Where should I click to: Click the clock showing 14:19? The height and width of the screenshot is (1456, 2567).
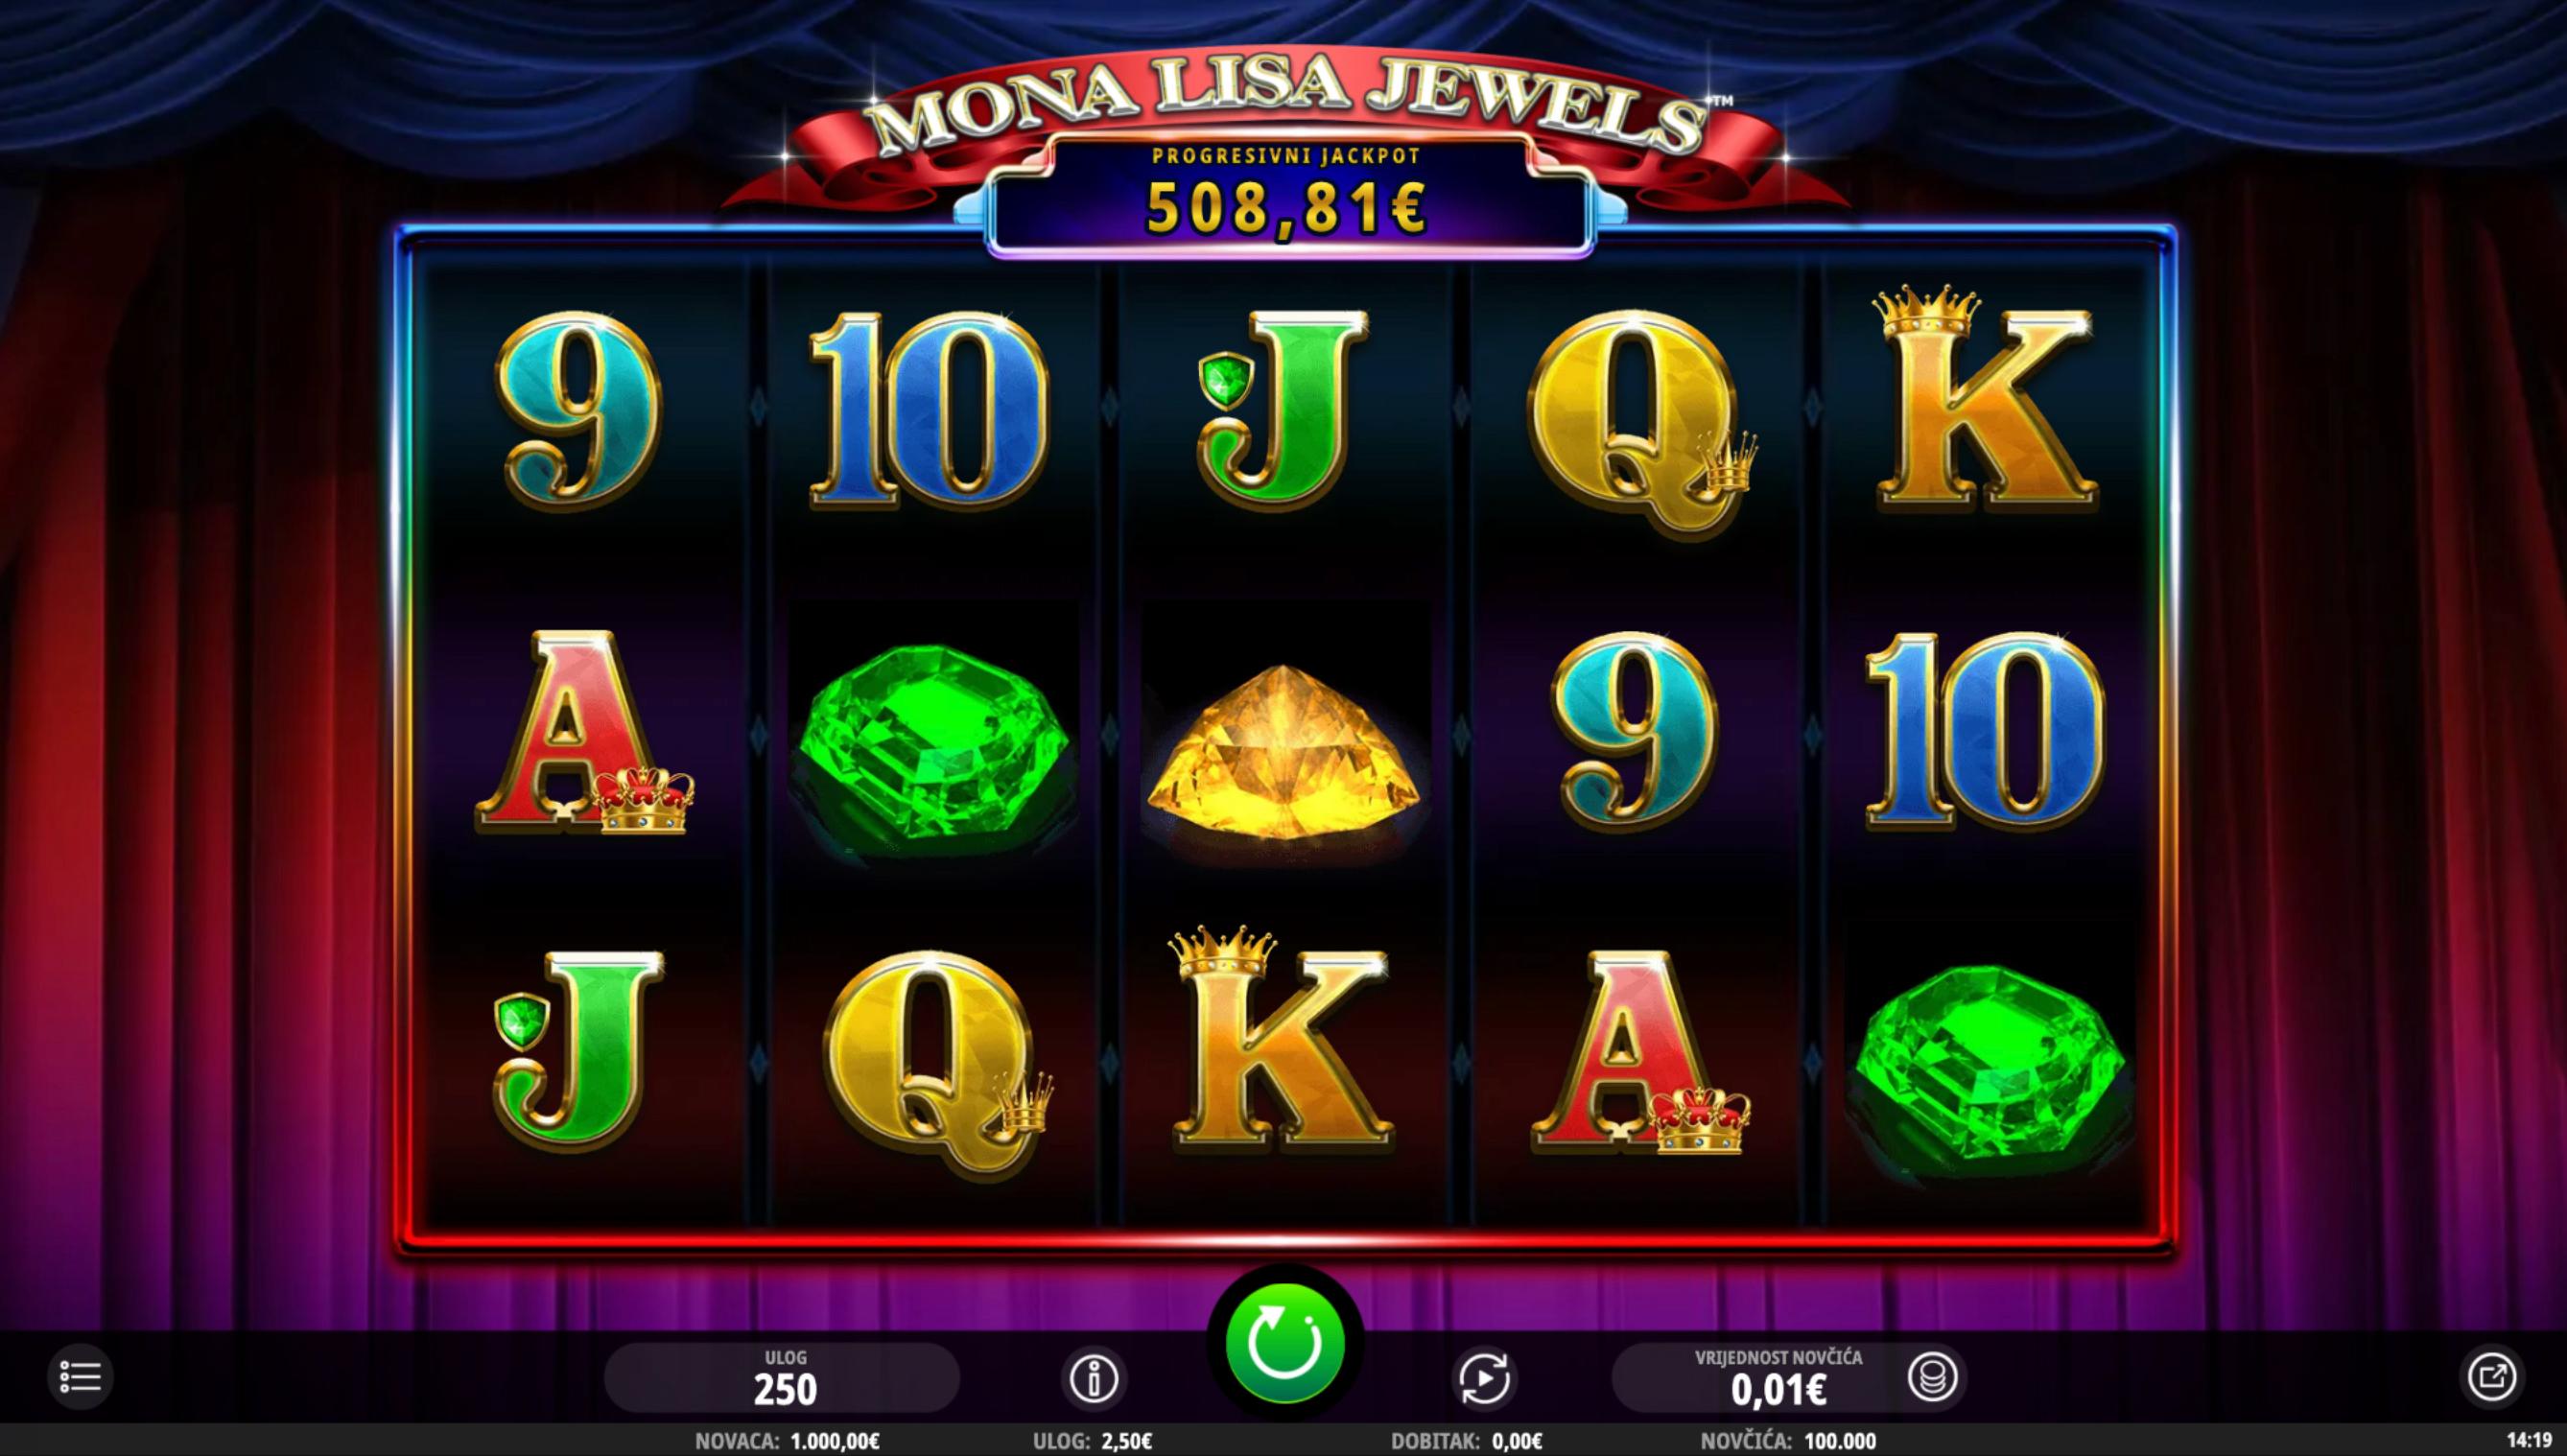pyautogui.click(x=2529, y=1441)
